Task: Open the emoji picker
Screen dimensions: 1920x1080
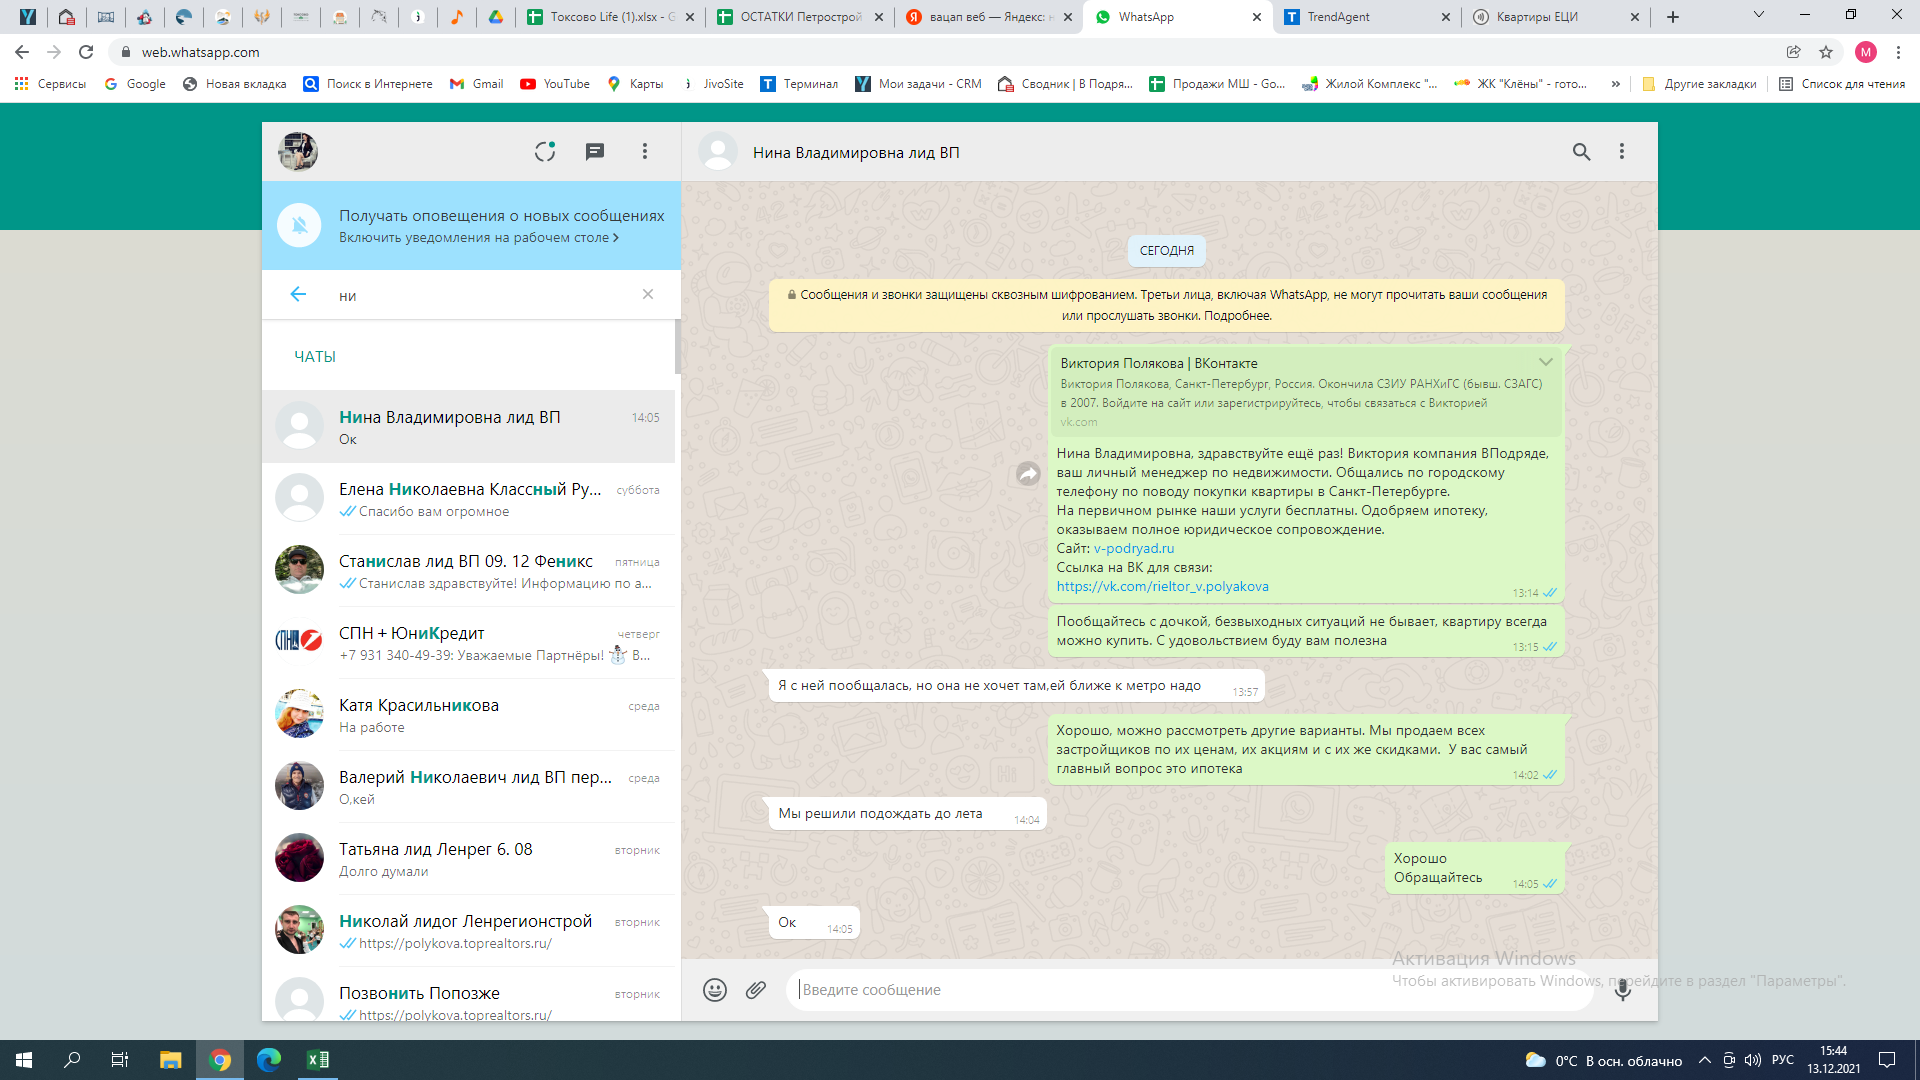Action: [714, 990]
